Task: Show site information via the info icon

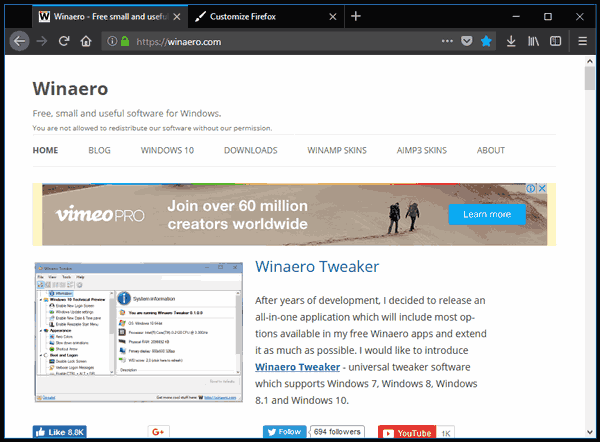Action: point(112,41)
